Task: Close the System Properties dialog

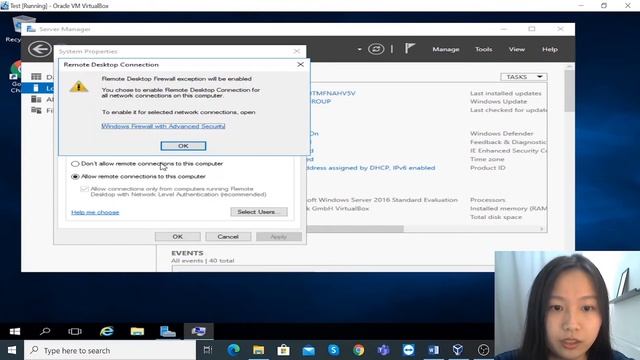Action: [x=297, y=51]
